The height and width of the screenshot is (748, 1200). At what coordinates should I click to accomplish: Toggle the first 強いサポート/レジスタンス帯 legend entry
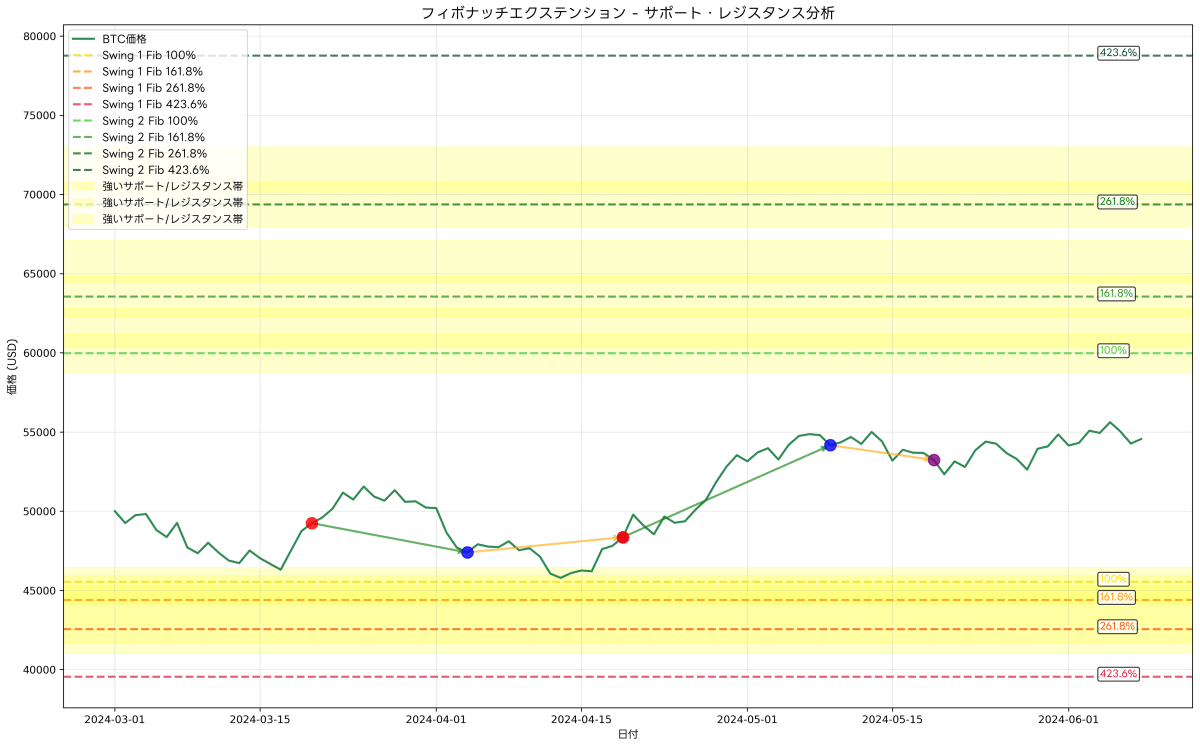85,186
